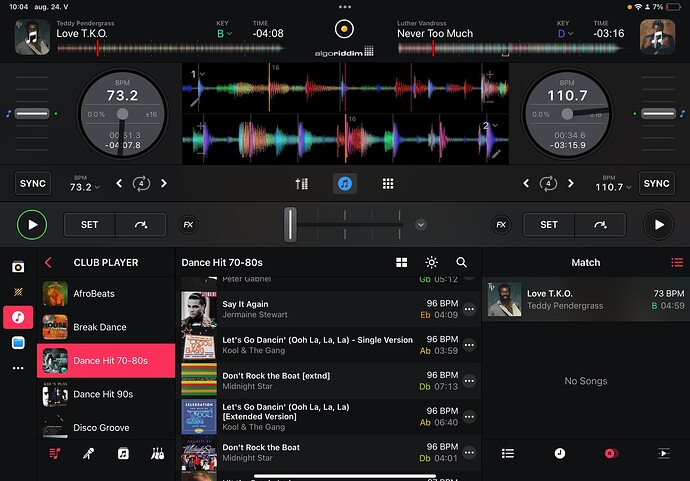Toggle the Match tab in the right panel
Image resolution: width=690 pixels, height=481 pixels.
(611, 453)
